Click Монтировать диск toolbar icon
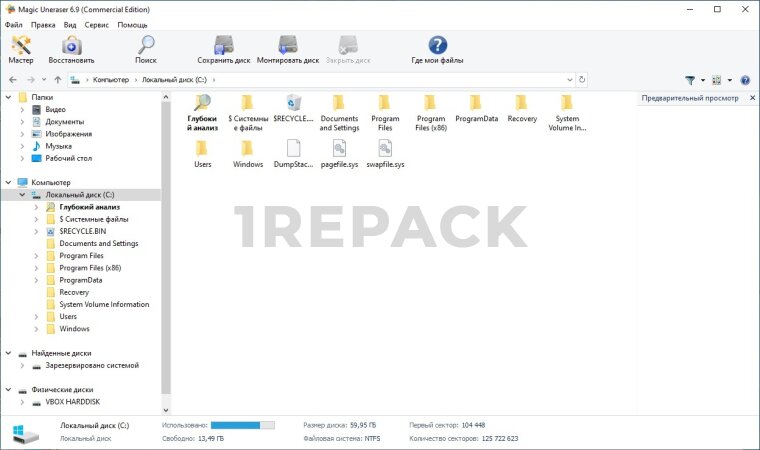 click(x=288, y=50)
